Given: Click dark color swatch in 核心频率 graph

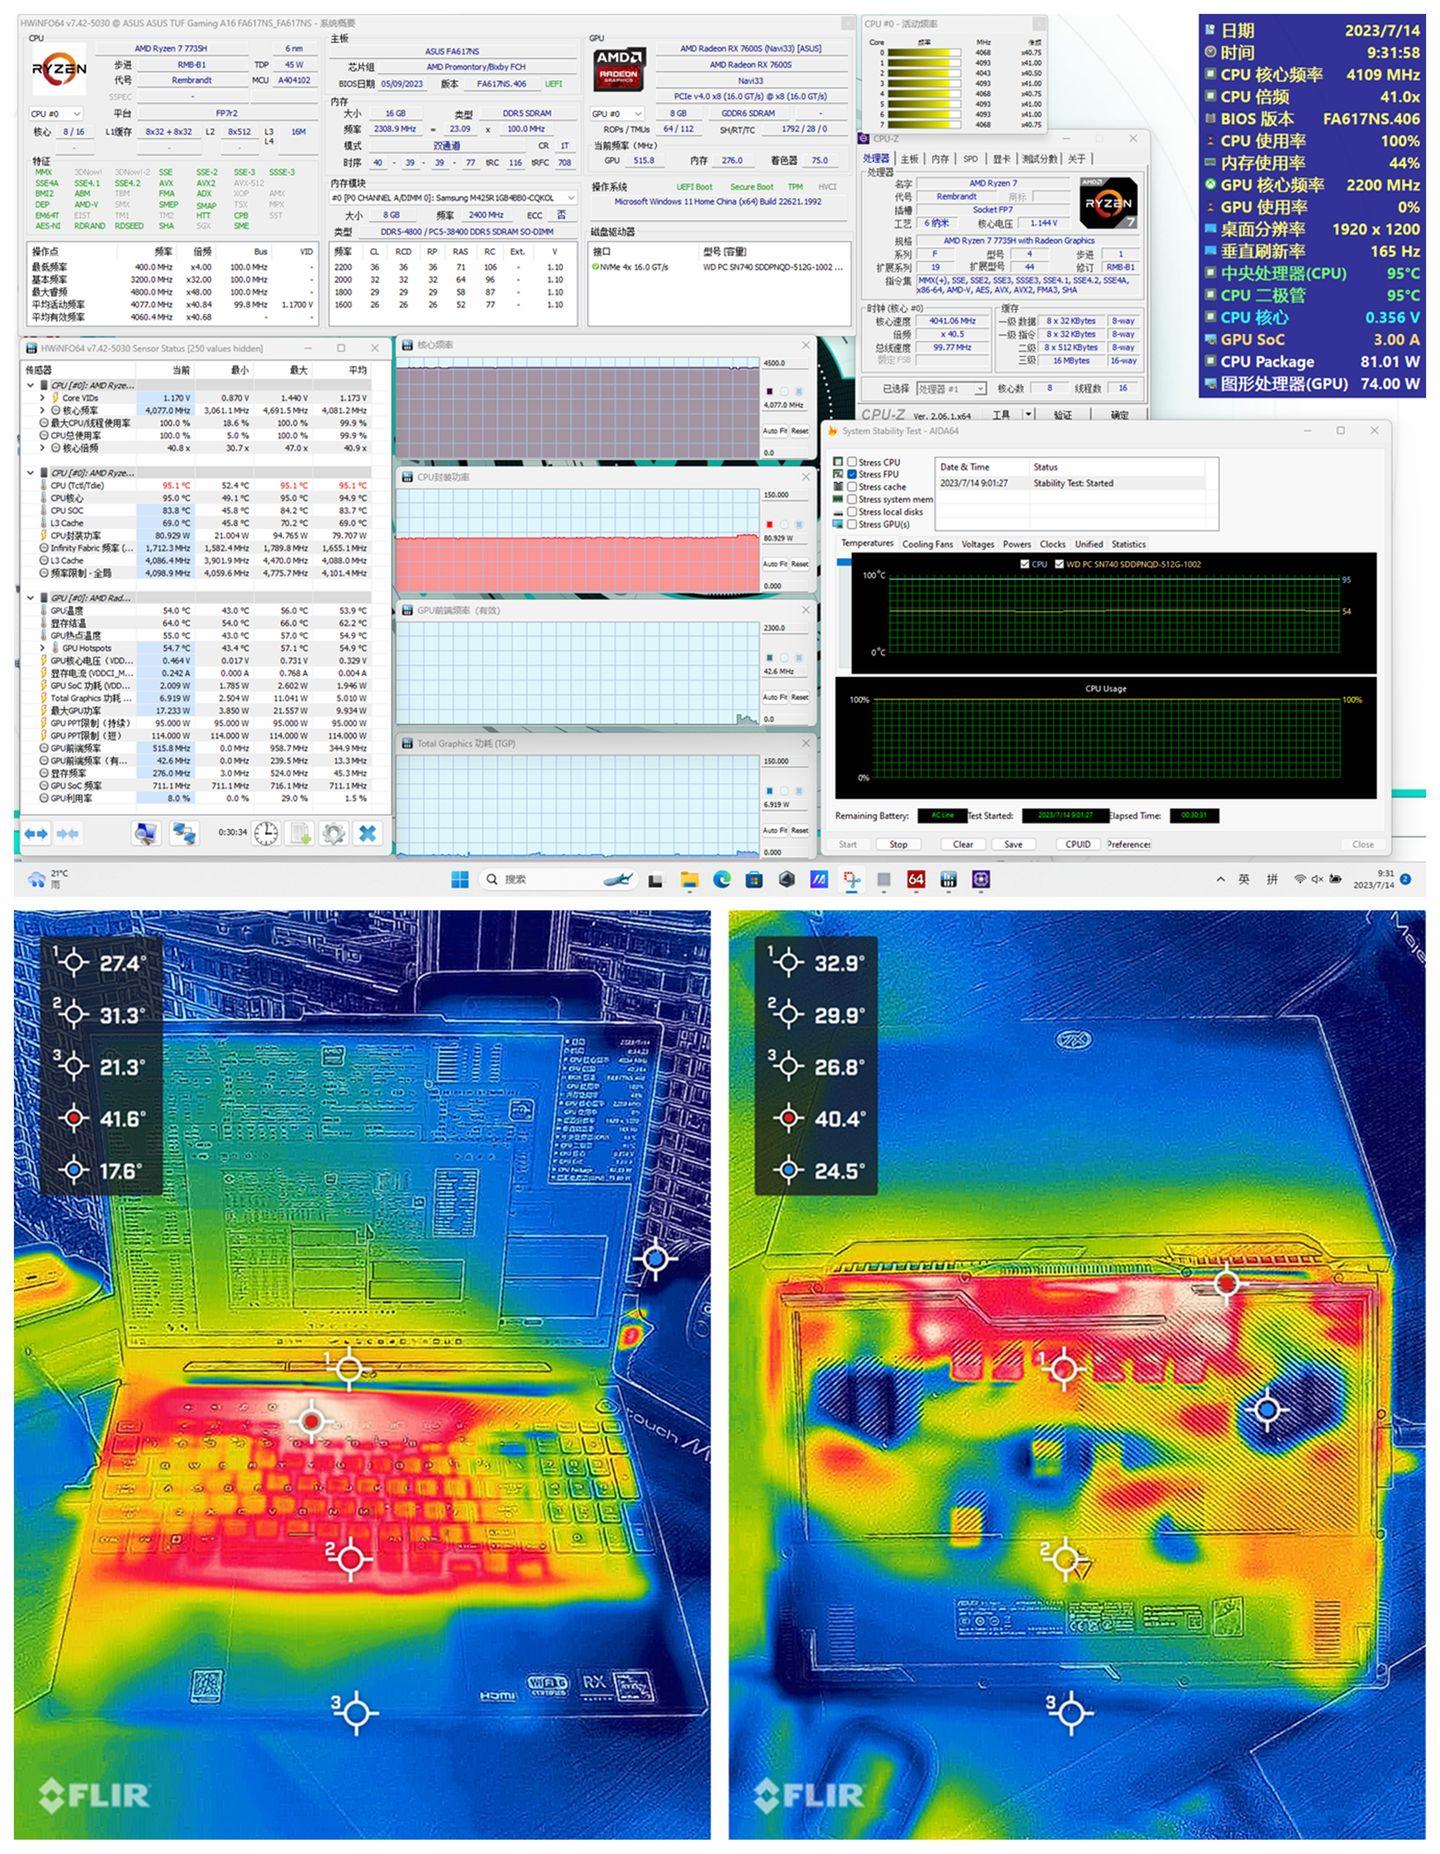Looking at the screenshot, I should pyautogui.click(x=769, y=391).
